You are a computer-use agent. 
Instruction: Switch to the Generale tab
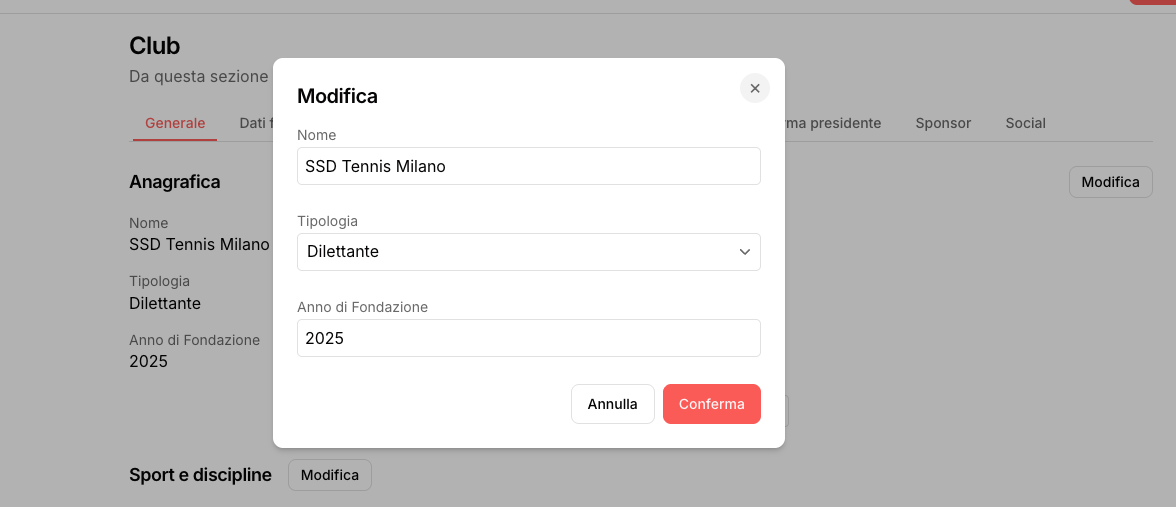pyautogui.click(x=175, y=123)
